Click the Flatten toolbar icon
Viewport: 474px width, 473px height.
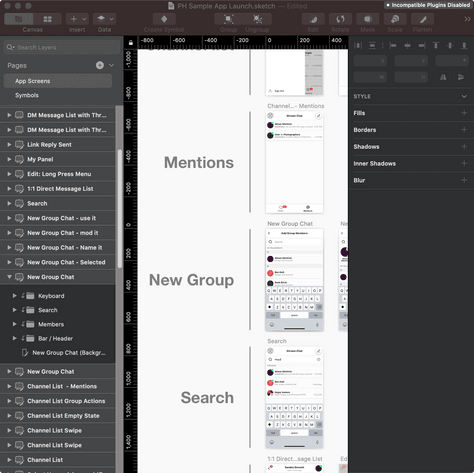click(x=422, y=19)
